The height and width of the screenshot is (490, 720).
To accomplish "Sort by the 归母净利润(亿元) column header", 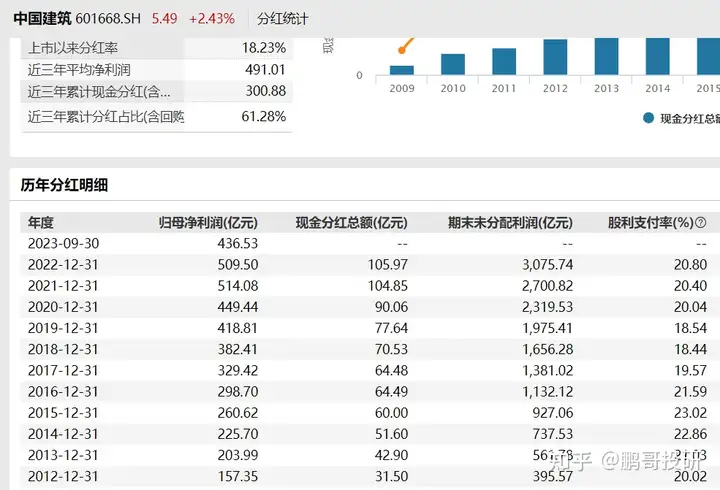I will point(208,223).
